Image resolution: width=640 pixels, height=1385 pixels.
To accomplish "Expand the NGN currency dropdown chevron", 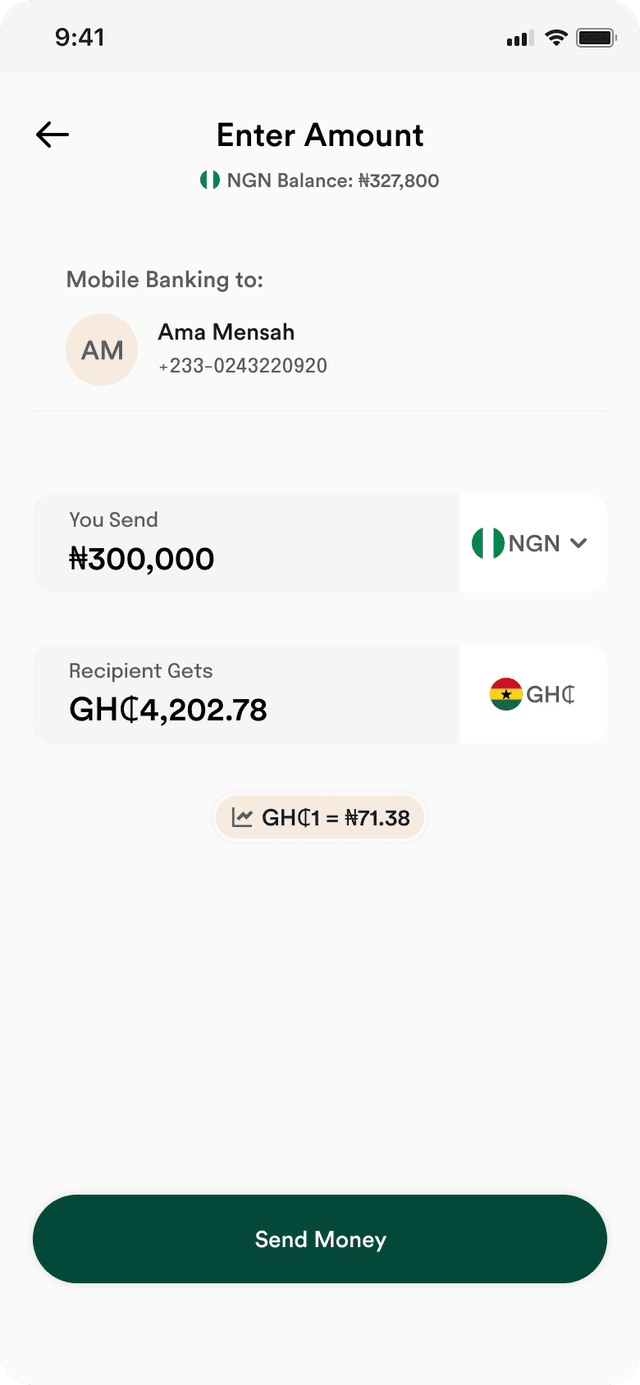I will pos(578,543).
